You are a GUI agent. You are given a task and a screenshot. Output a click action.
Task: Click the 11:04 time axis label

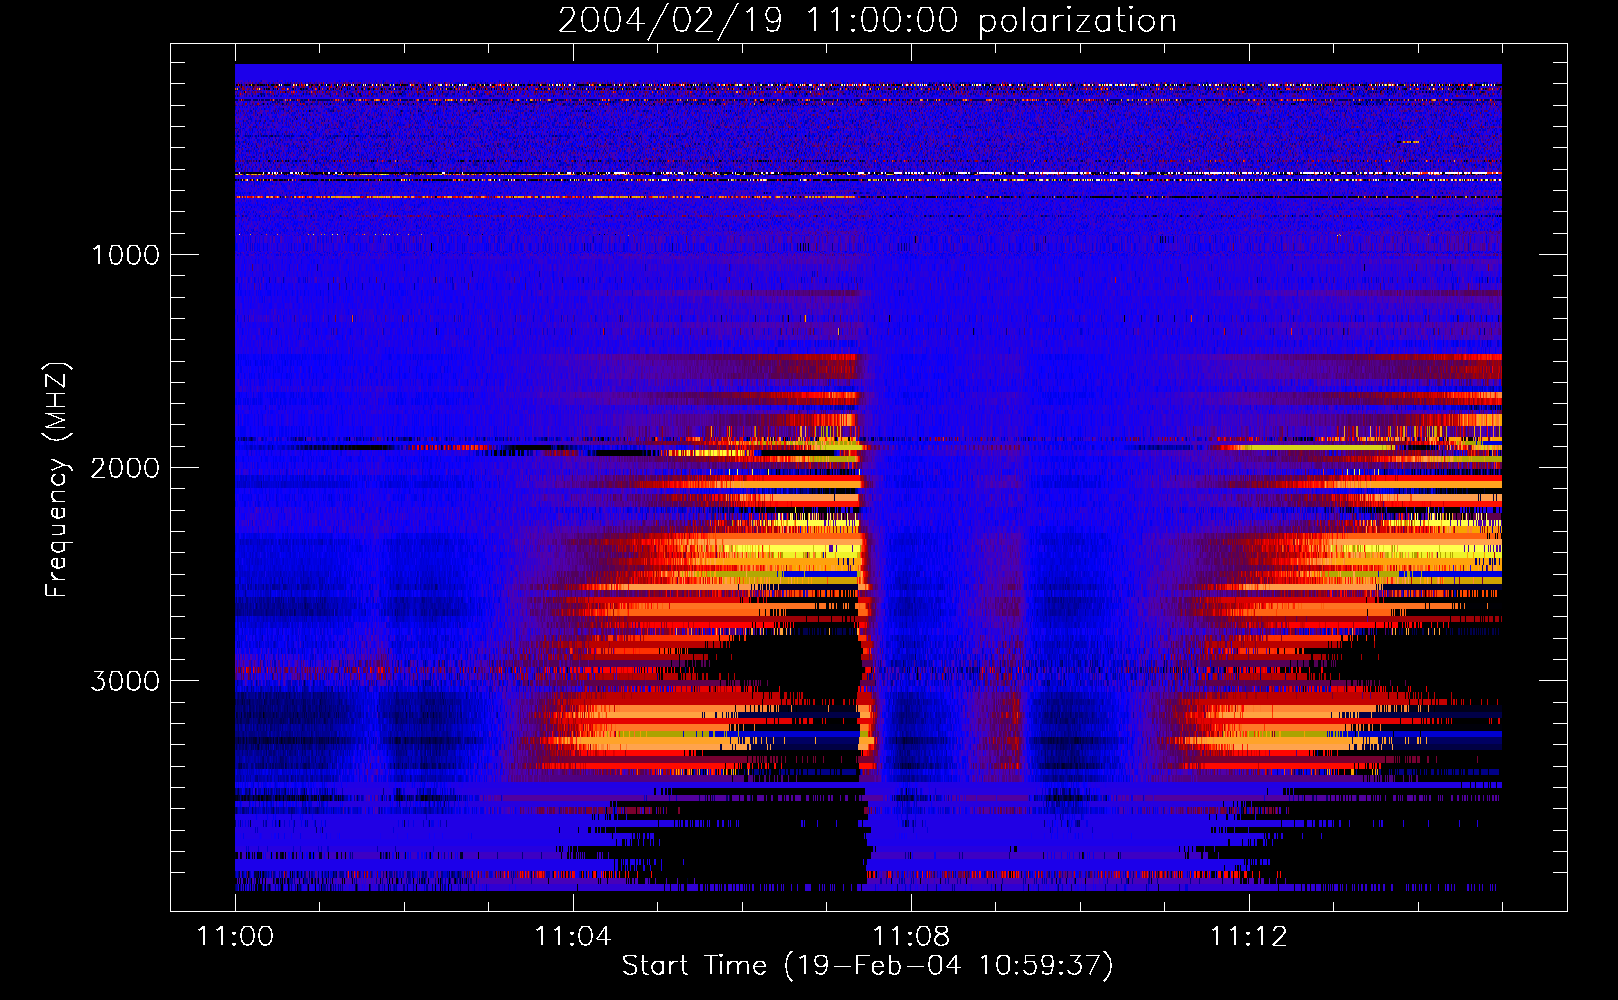[572, 937]
